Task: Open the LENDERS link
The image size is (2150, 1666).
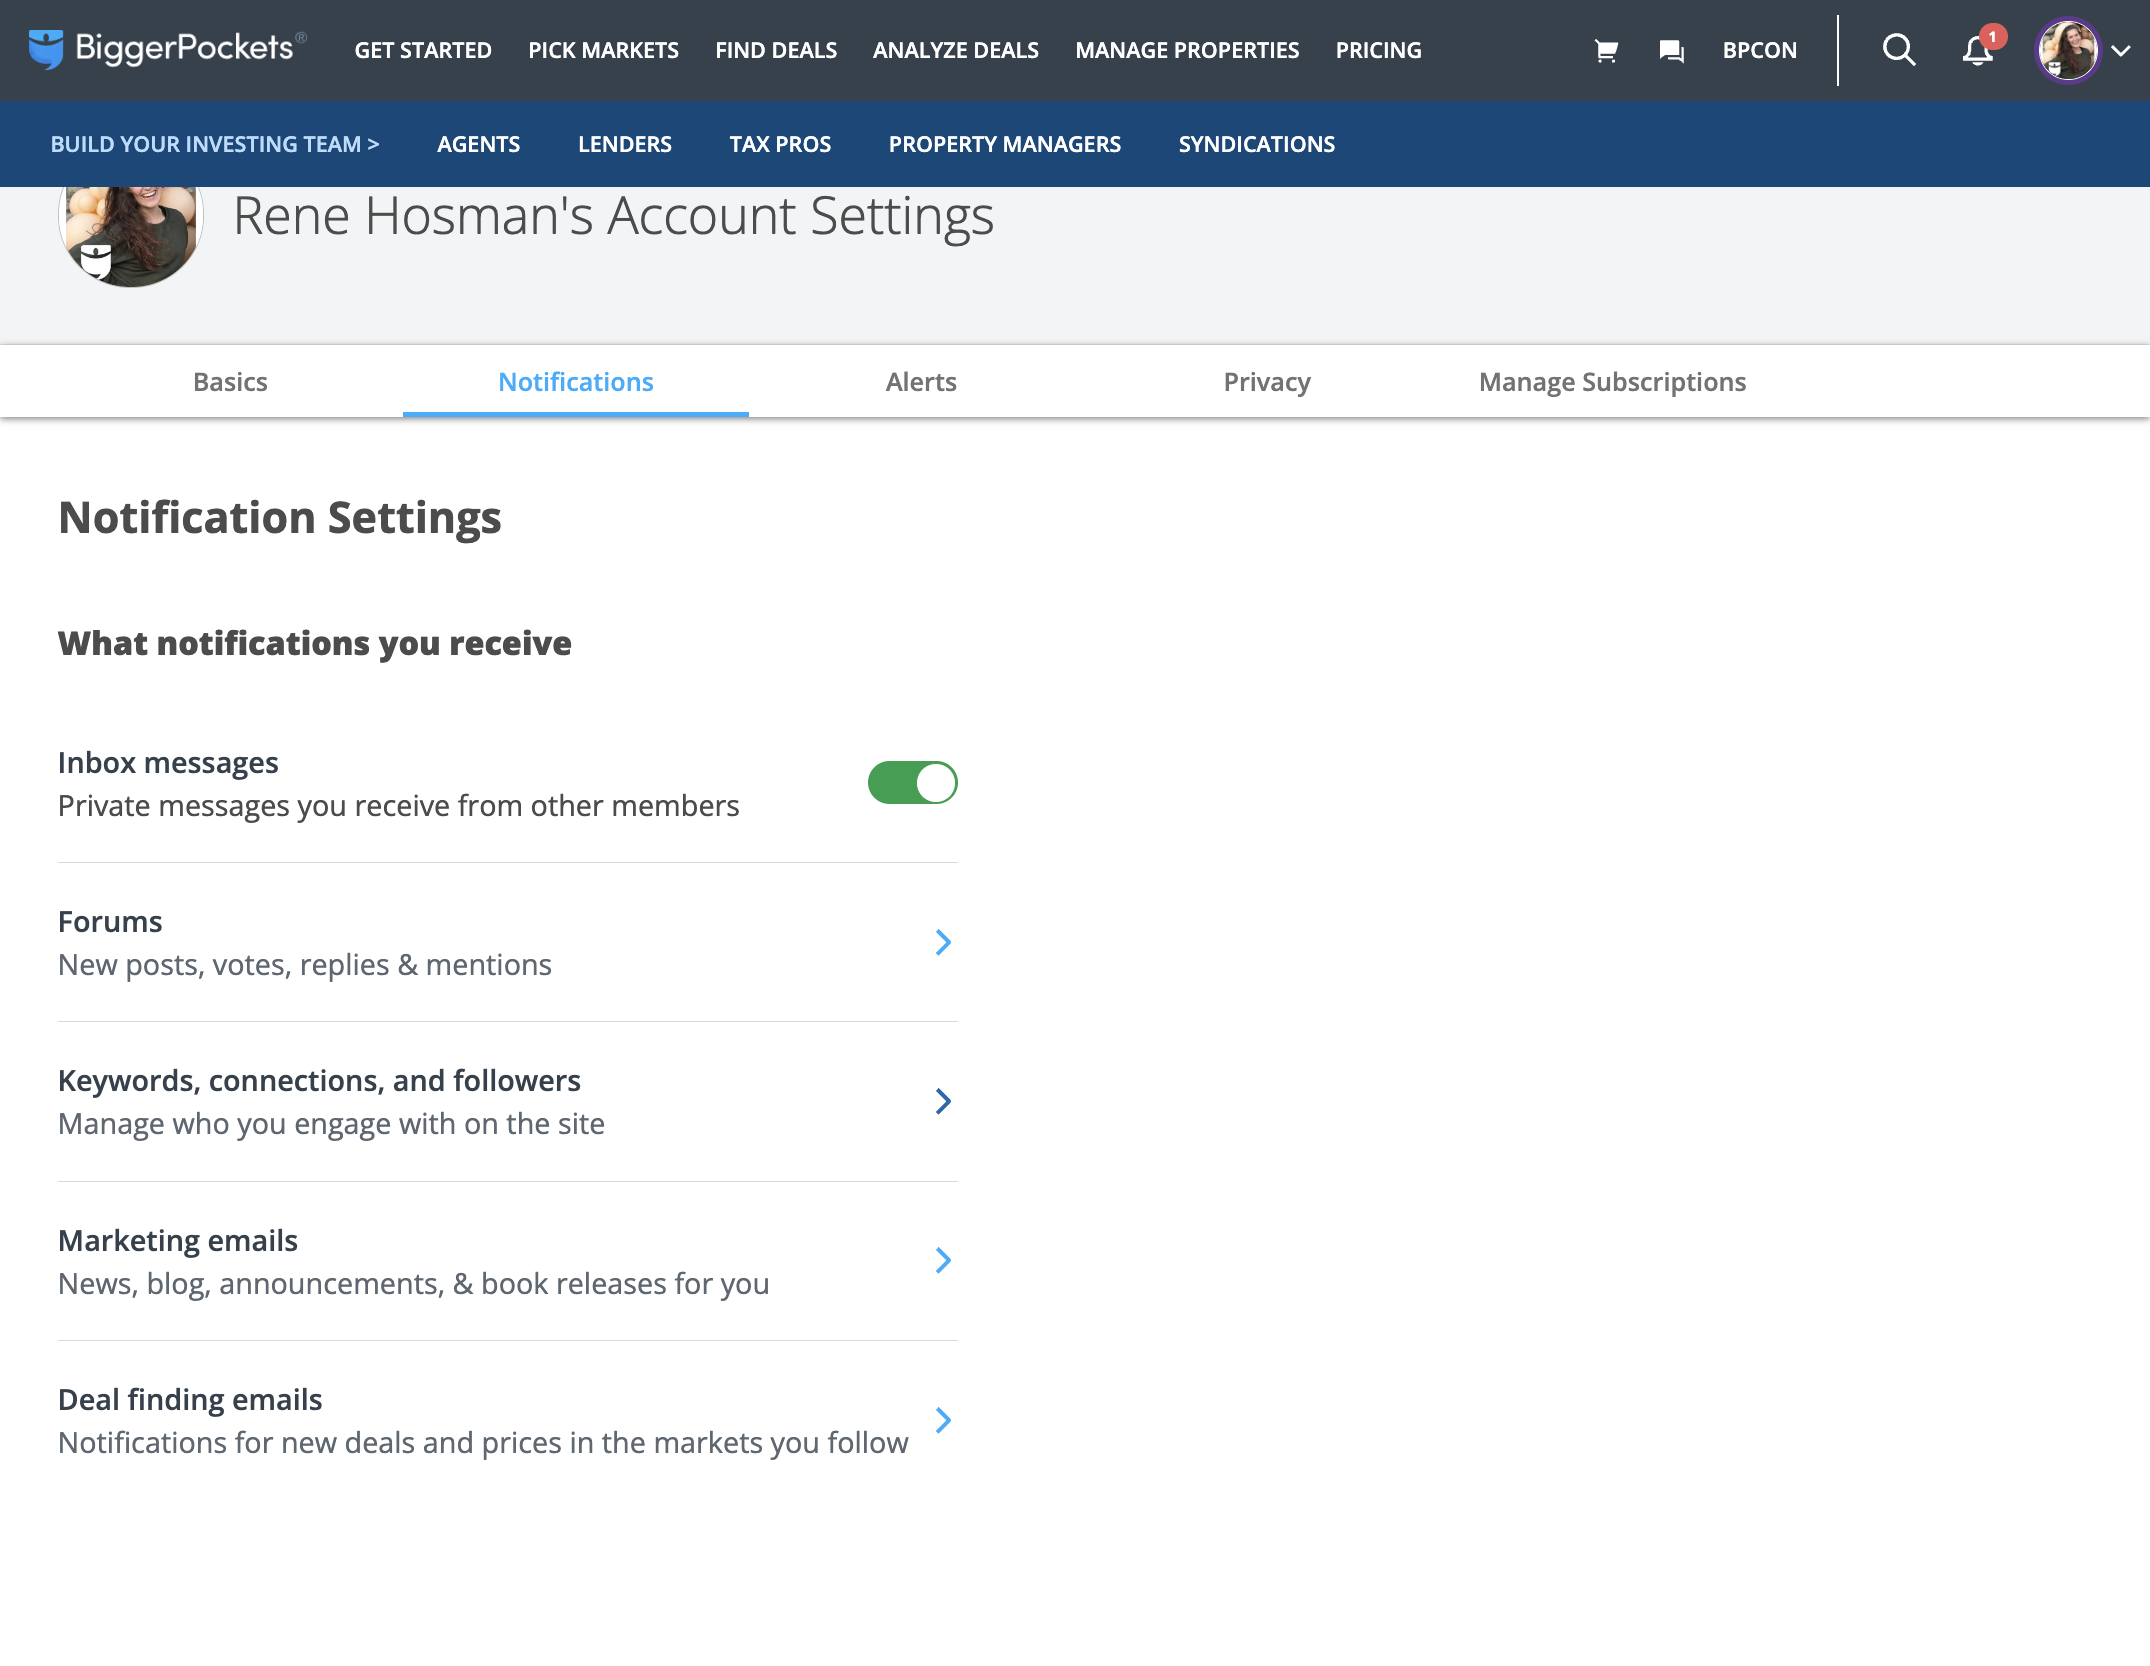Action: pyautogui.click(x=624, y=144)
